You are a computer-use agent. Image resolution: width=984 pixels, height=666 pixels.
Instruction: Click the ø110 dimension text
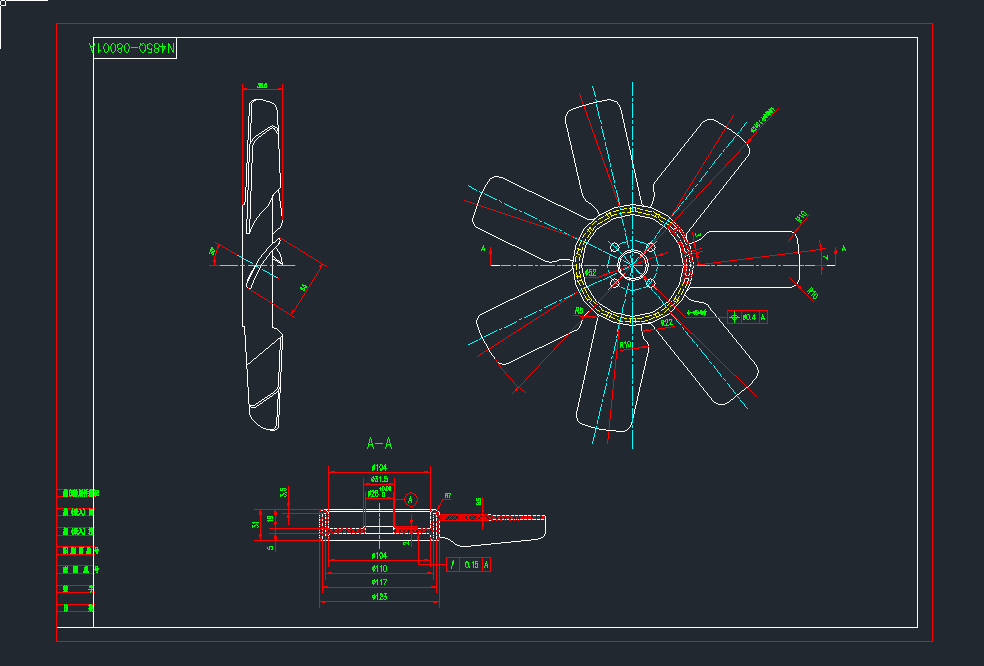(379, 568)
